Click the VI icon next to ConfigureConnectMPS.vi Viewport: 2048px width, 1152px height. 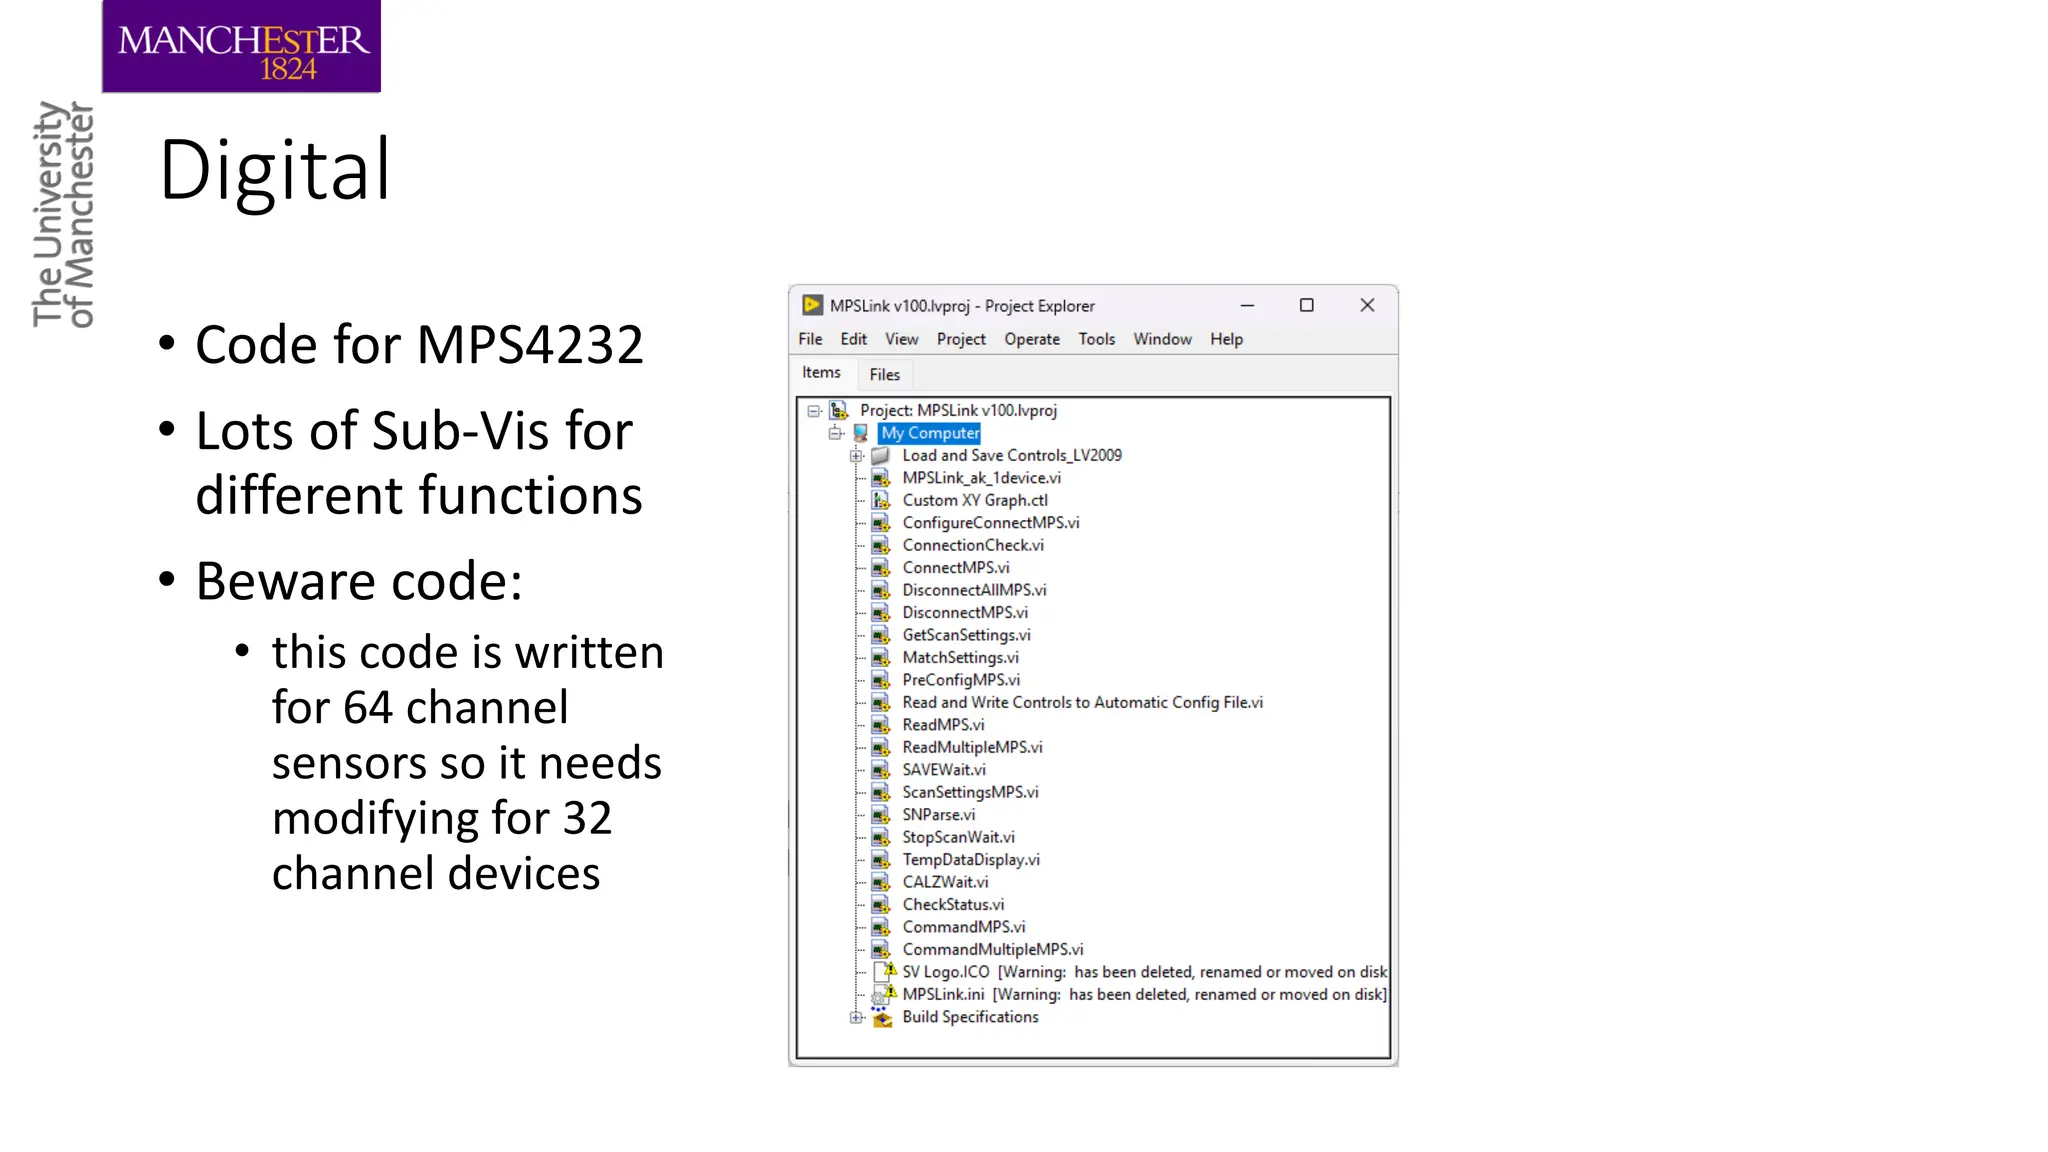(x=881, y=523)
